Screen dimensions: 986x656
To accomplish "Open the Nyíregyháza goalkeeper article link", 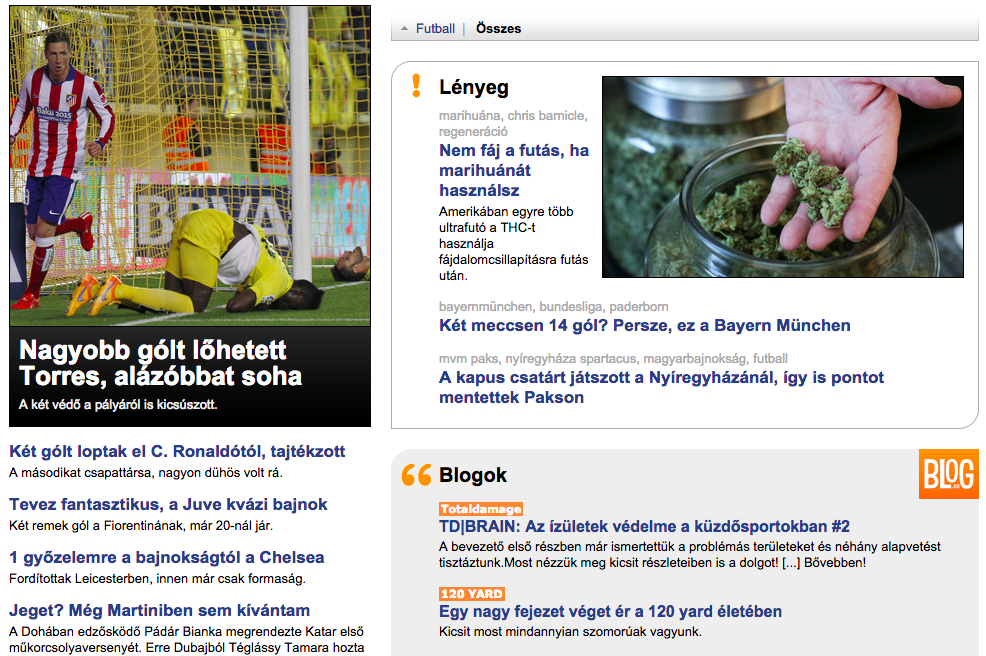I will point(661,387).
